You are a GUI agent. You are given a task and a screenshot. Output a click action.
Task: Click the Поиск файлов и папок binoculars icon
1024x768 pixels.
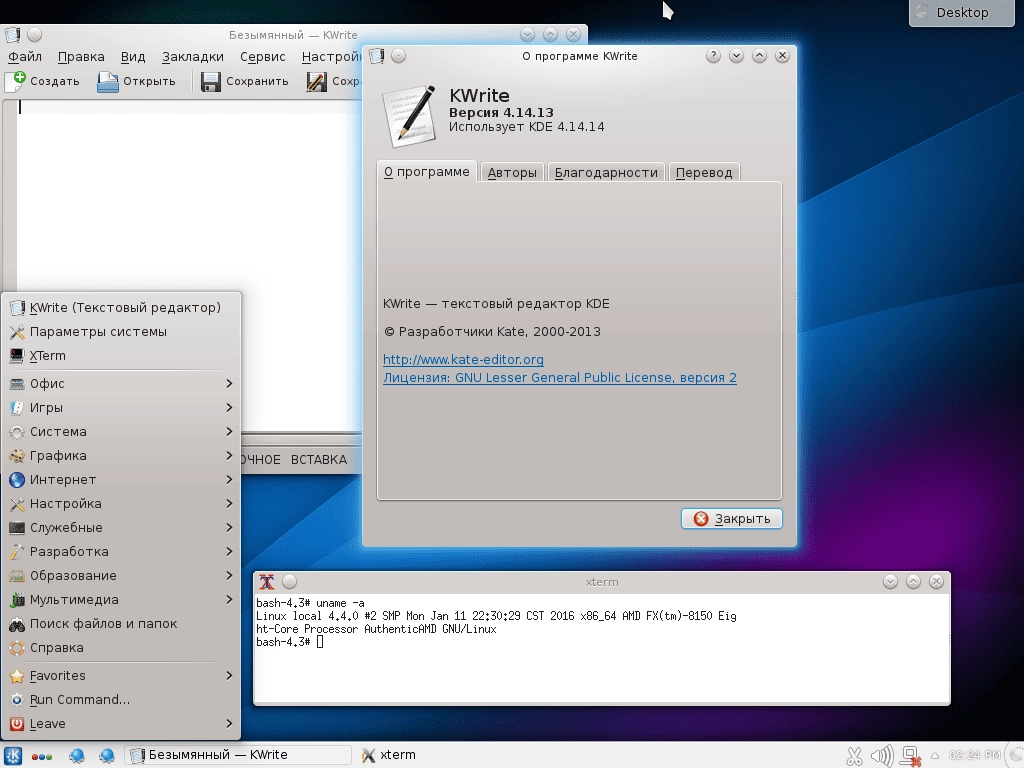coord(18,624)
